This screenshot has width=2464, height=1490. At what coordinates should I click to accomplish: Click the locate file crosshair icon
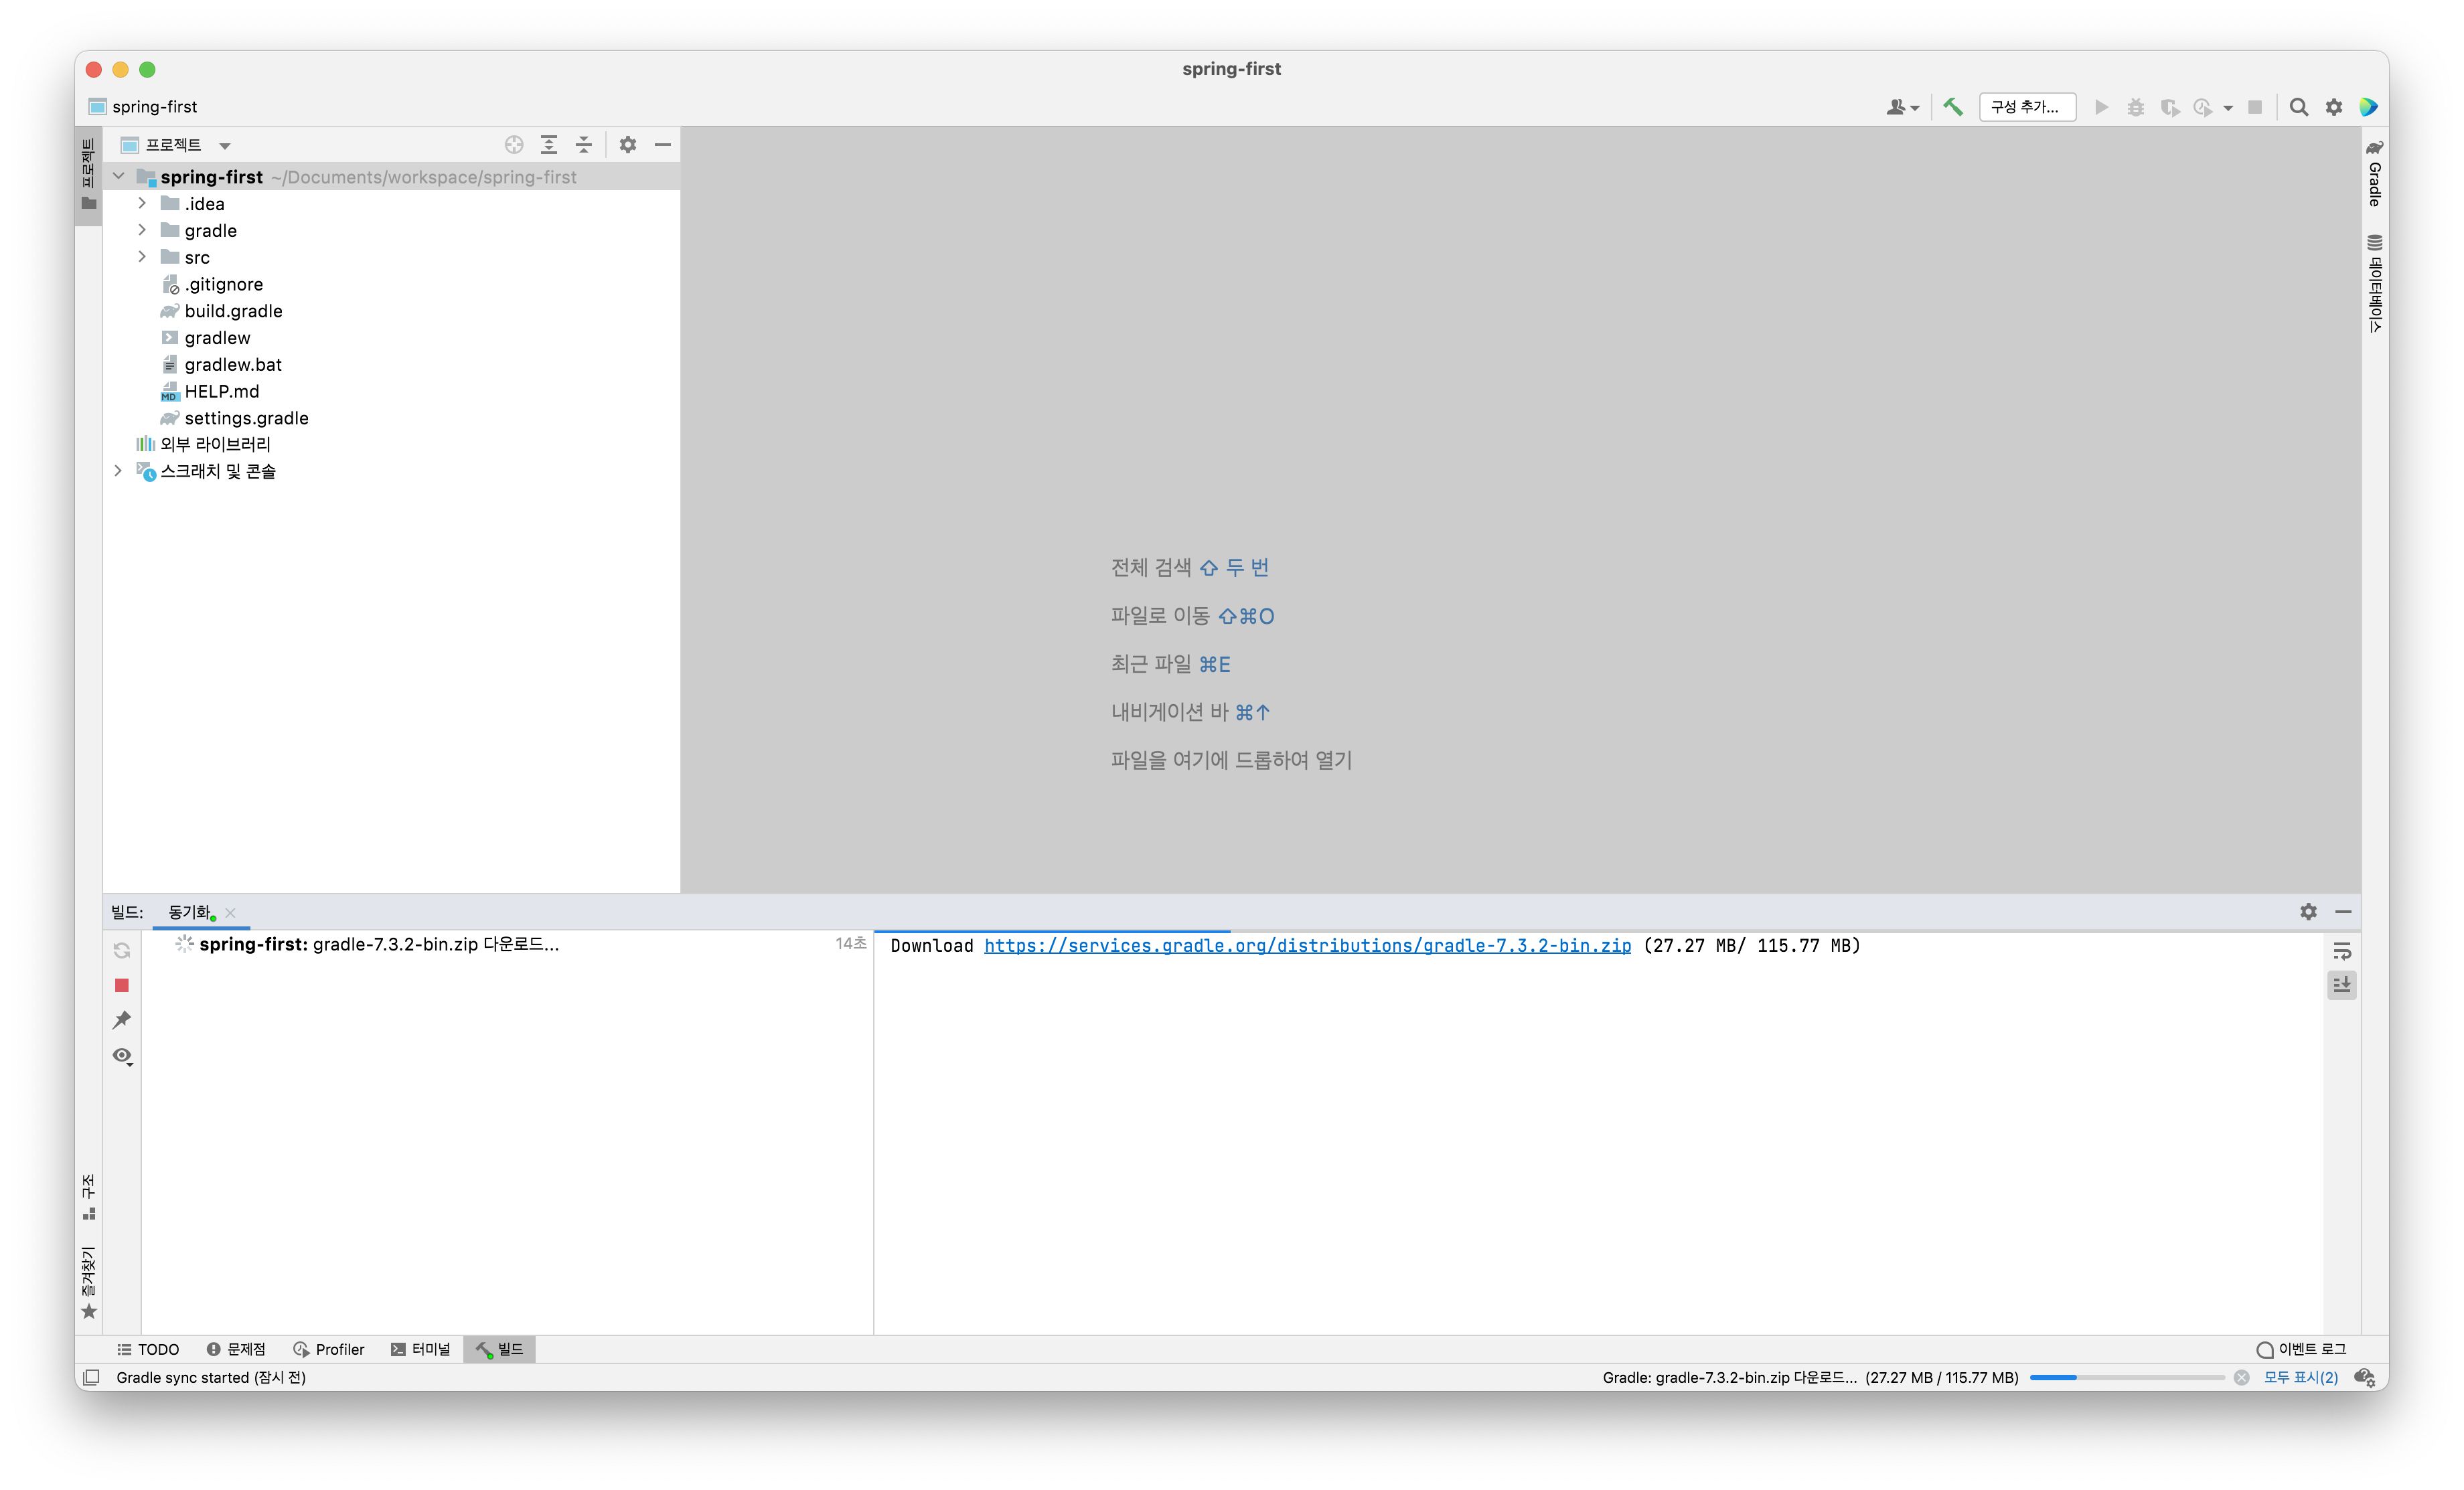[514, 145]
